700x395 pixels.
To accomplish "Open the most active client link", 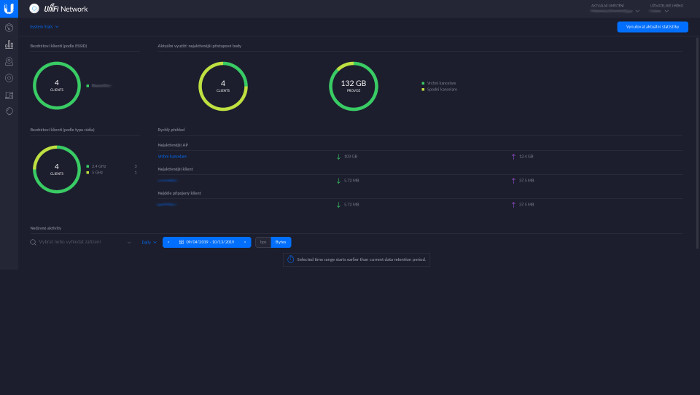I will [167, 180].
